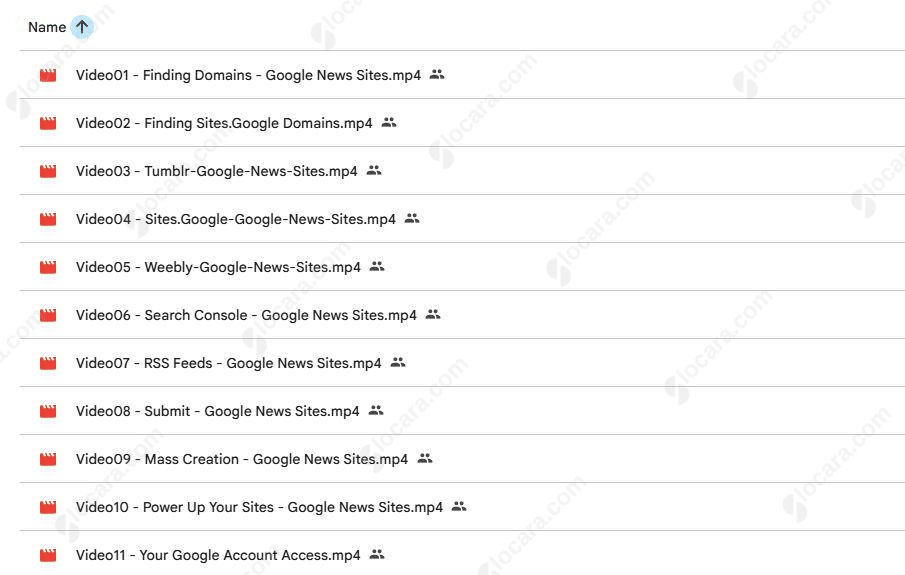Select Video08 - Submit - Google News Sites.mp4
Screen dimensions: 905x575
click(217, 411)
